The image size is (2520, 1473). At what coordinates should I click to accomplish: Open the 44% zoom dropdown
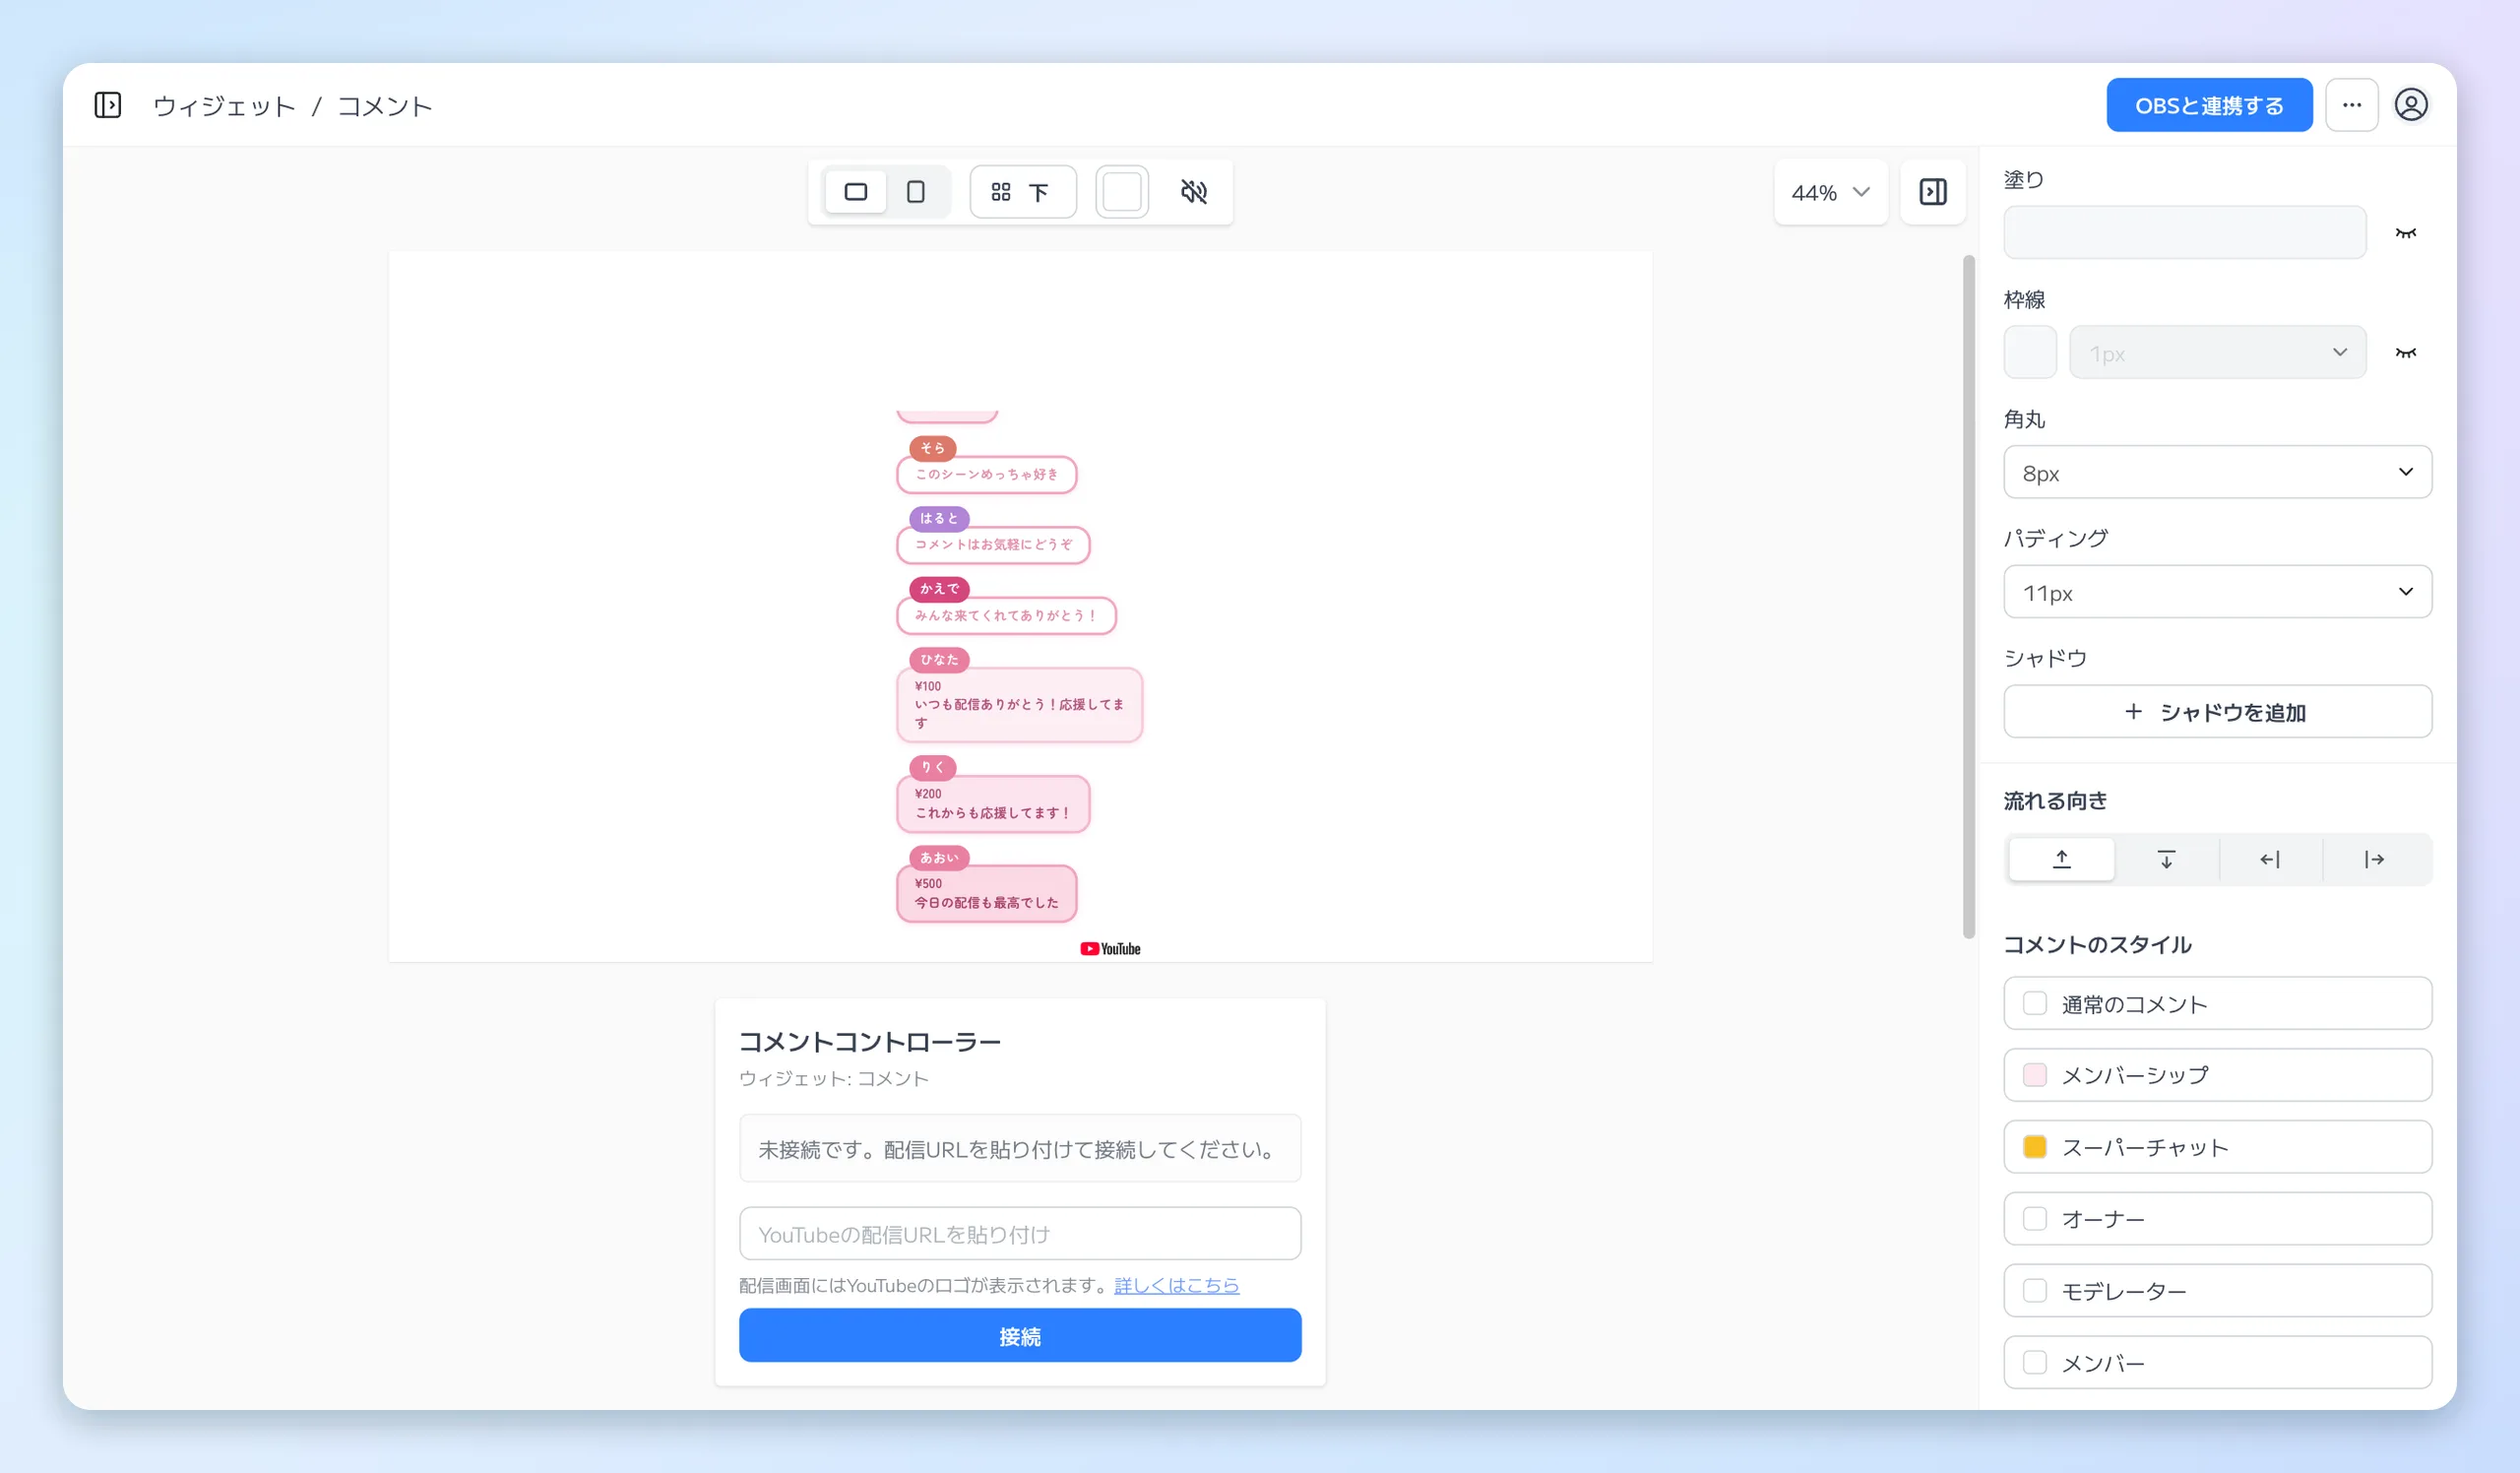(x=1830, y=192)
